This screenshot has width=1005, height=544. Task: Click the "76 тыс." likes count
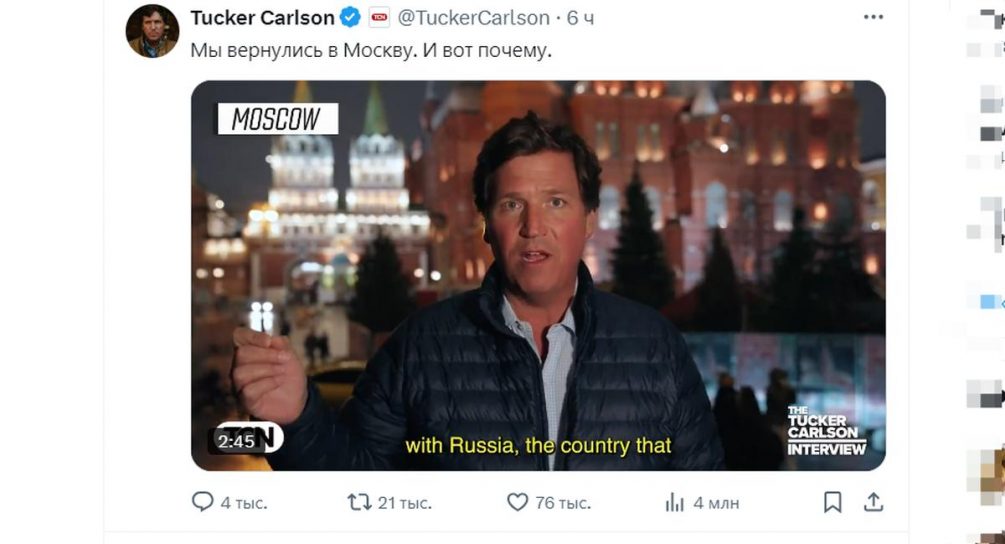click(563, 503)
